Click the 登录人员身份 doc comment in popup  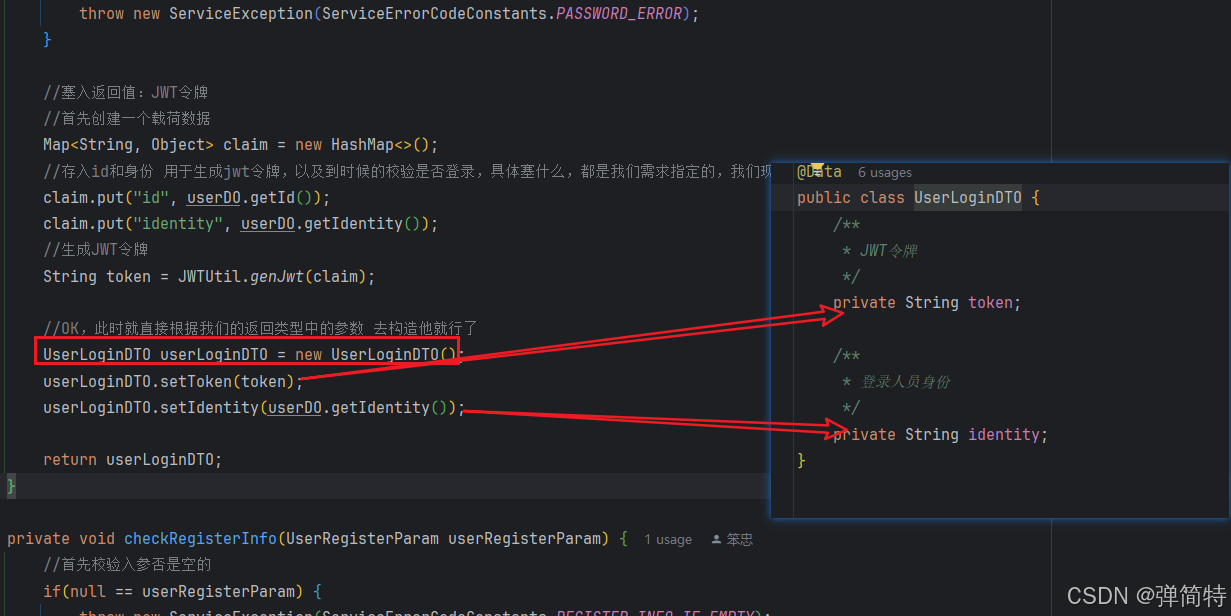click(905, 381)
